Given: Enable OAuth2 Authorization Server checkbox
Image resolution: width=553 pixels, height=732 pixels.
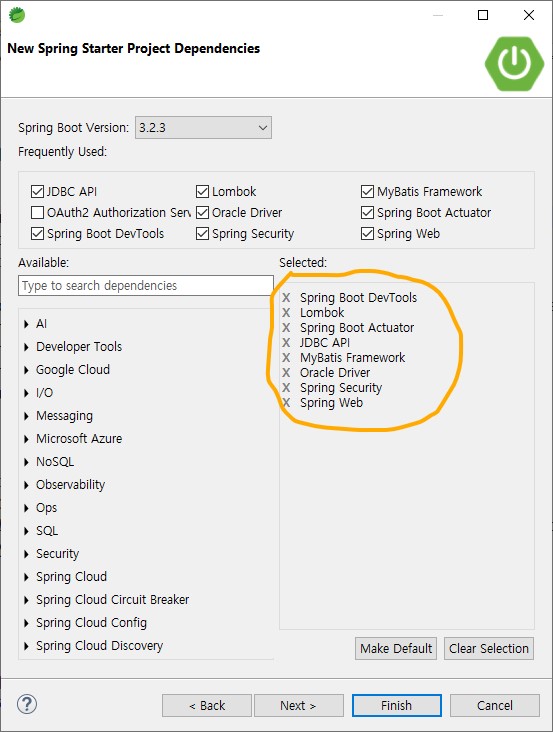Looking at the screenshot, I should [x=37, y=212].
